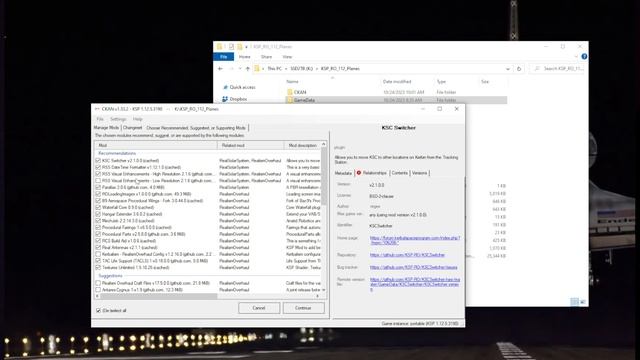
Task: Click Explorer back arrow button
Action: point(220,69)
